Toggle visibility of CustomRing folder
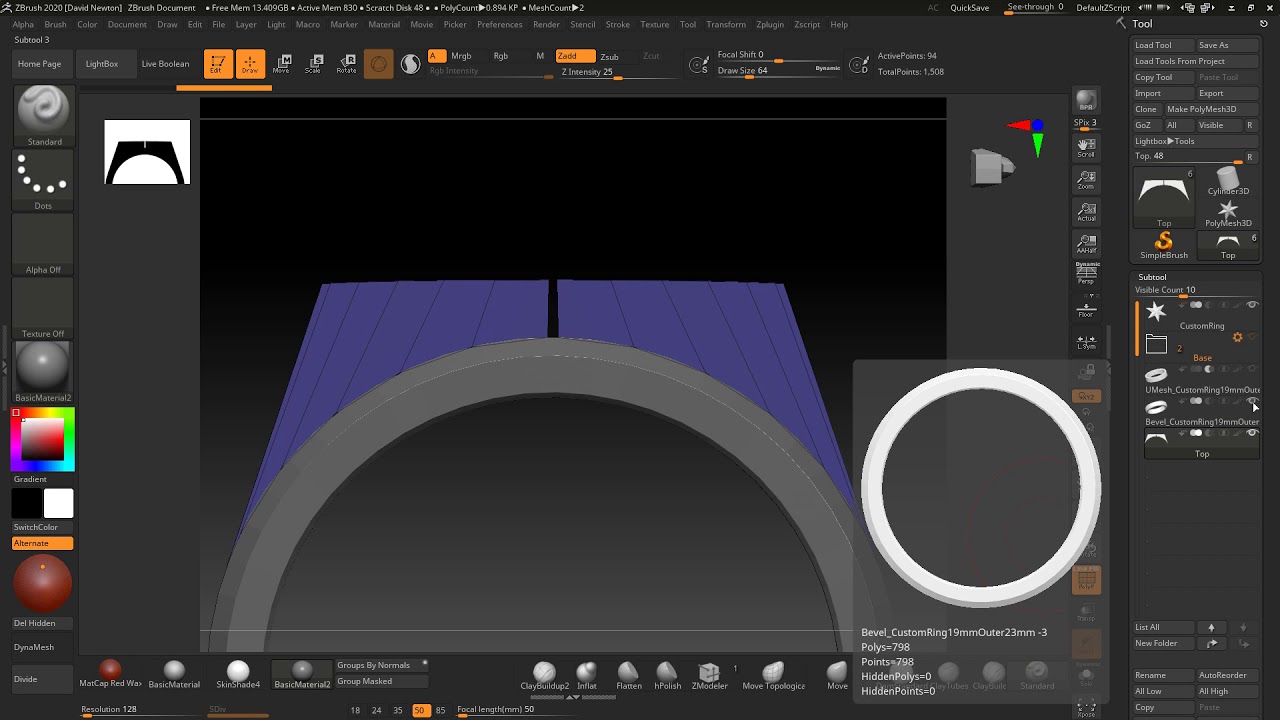Image resolution: width=1280 pixels, height=720 pixels. click(1252, 305)
